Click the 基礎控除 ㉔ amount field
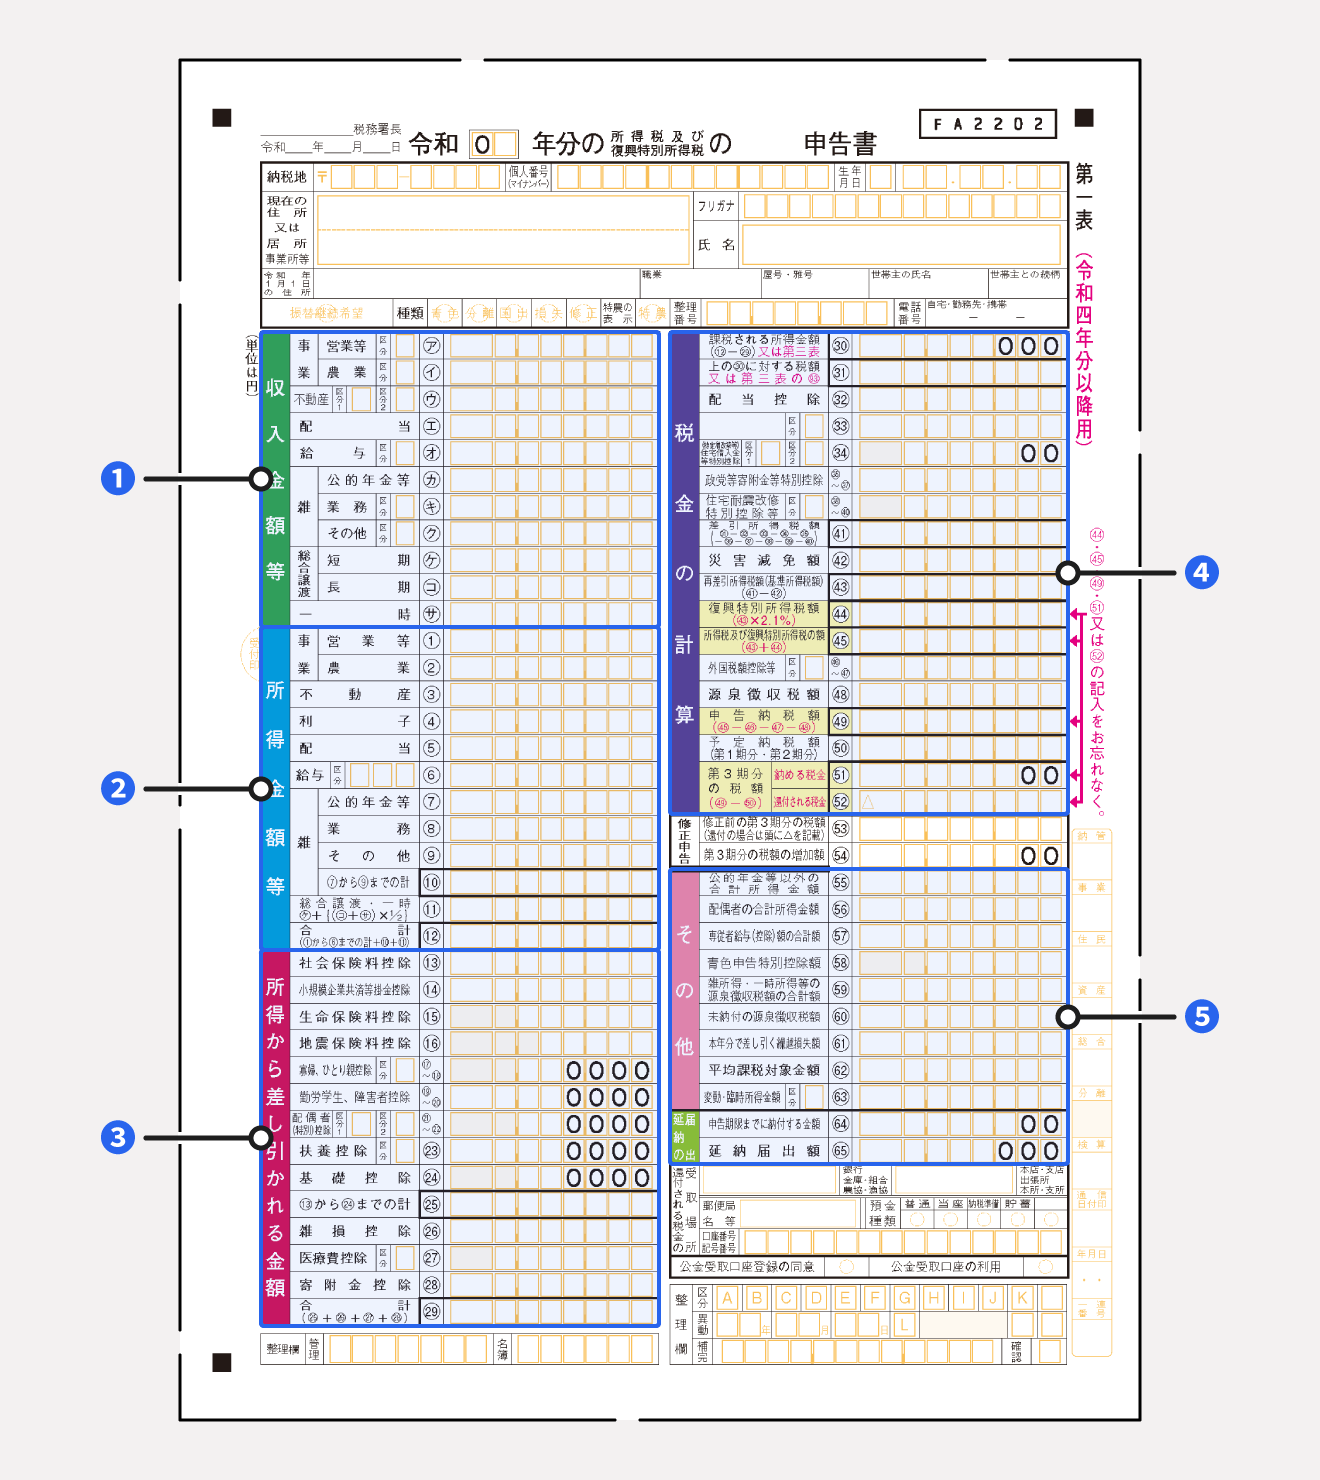1320x1480 pixels. [553, 1178]
